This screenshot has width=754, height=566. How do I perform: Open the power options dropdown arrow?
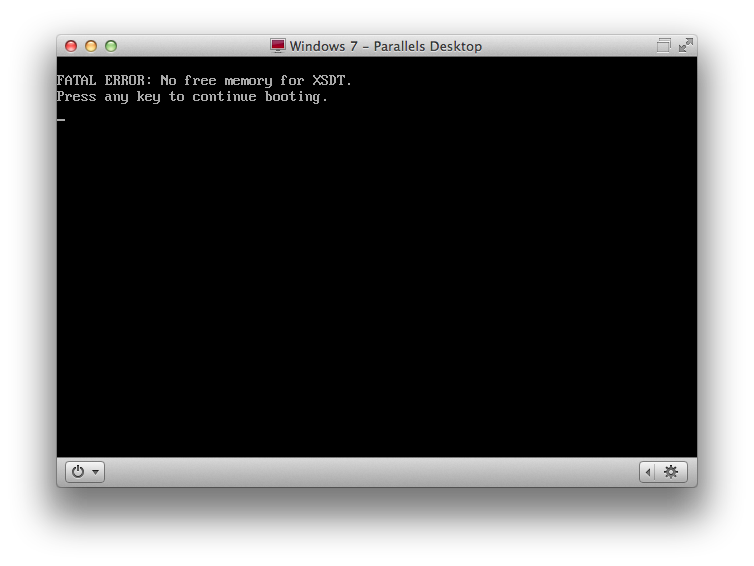[x=96, y=472]
